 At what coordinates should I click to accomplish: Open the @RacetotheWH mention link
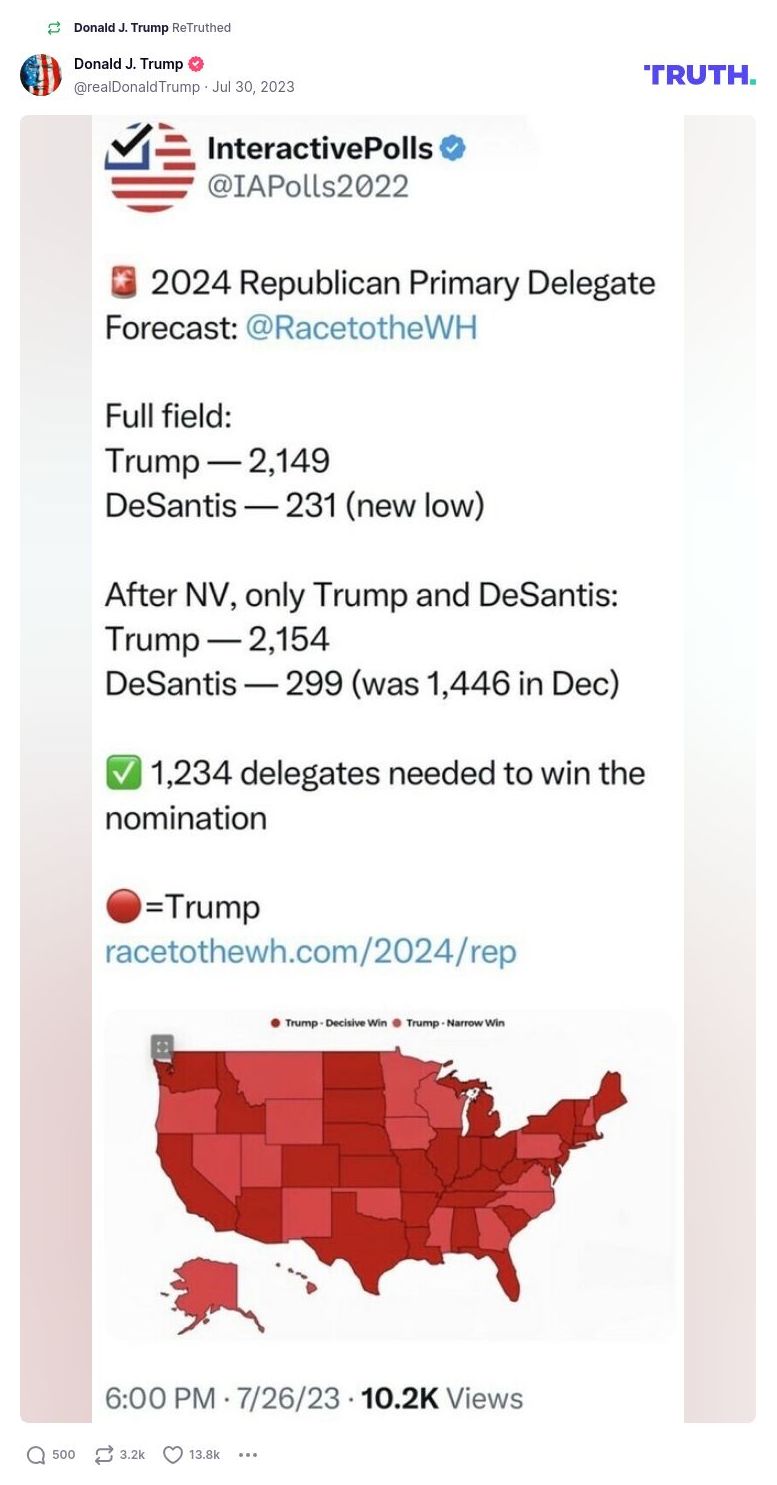tap(361, 328)
